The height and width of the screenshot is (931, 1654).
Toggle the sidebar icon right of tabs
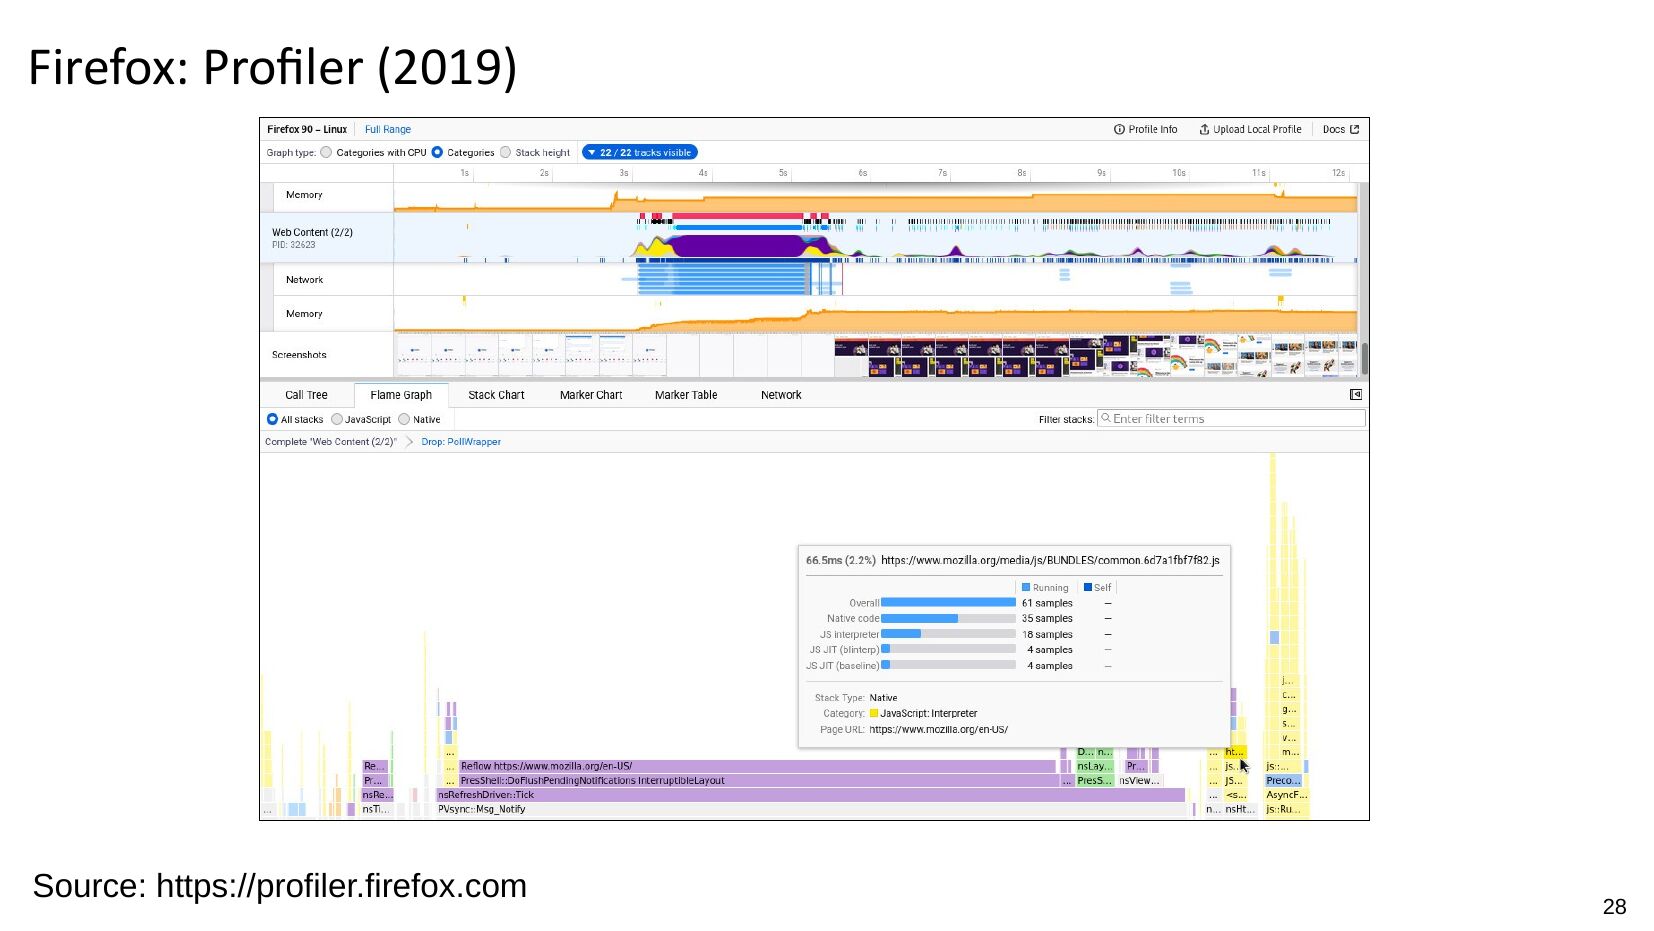pos(1356,395)
